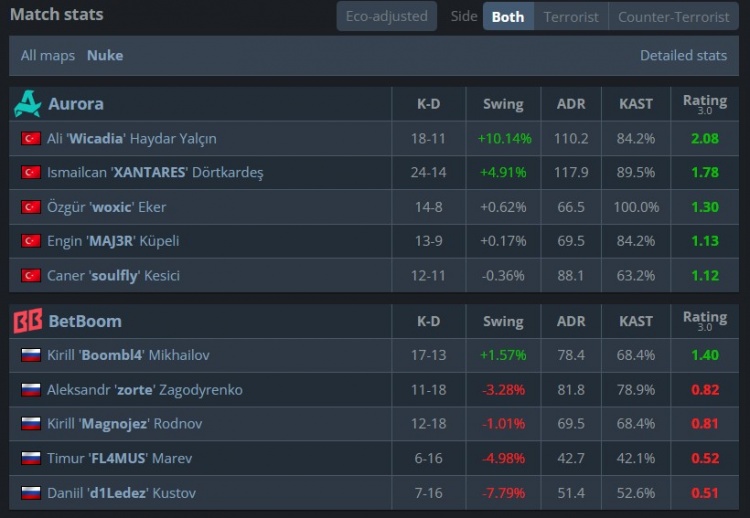Open the Detailed stats link

point(684,55)
